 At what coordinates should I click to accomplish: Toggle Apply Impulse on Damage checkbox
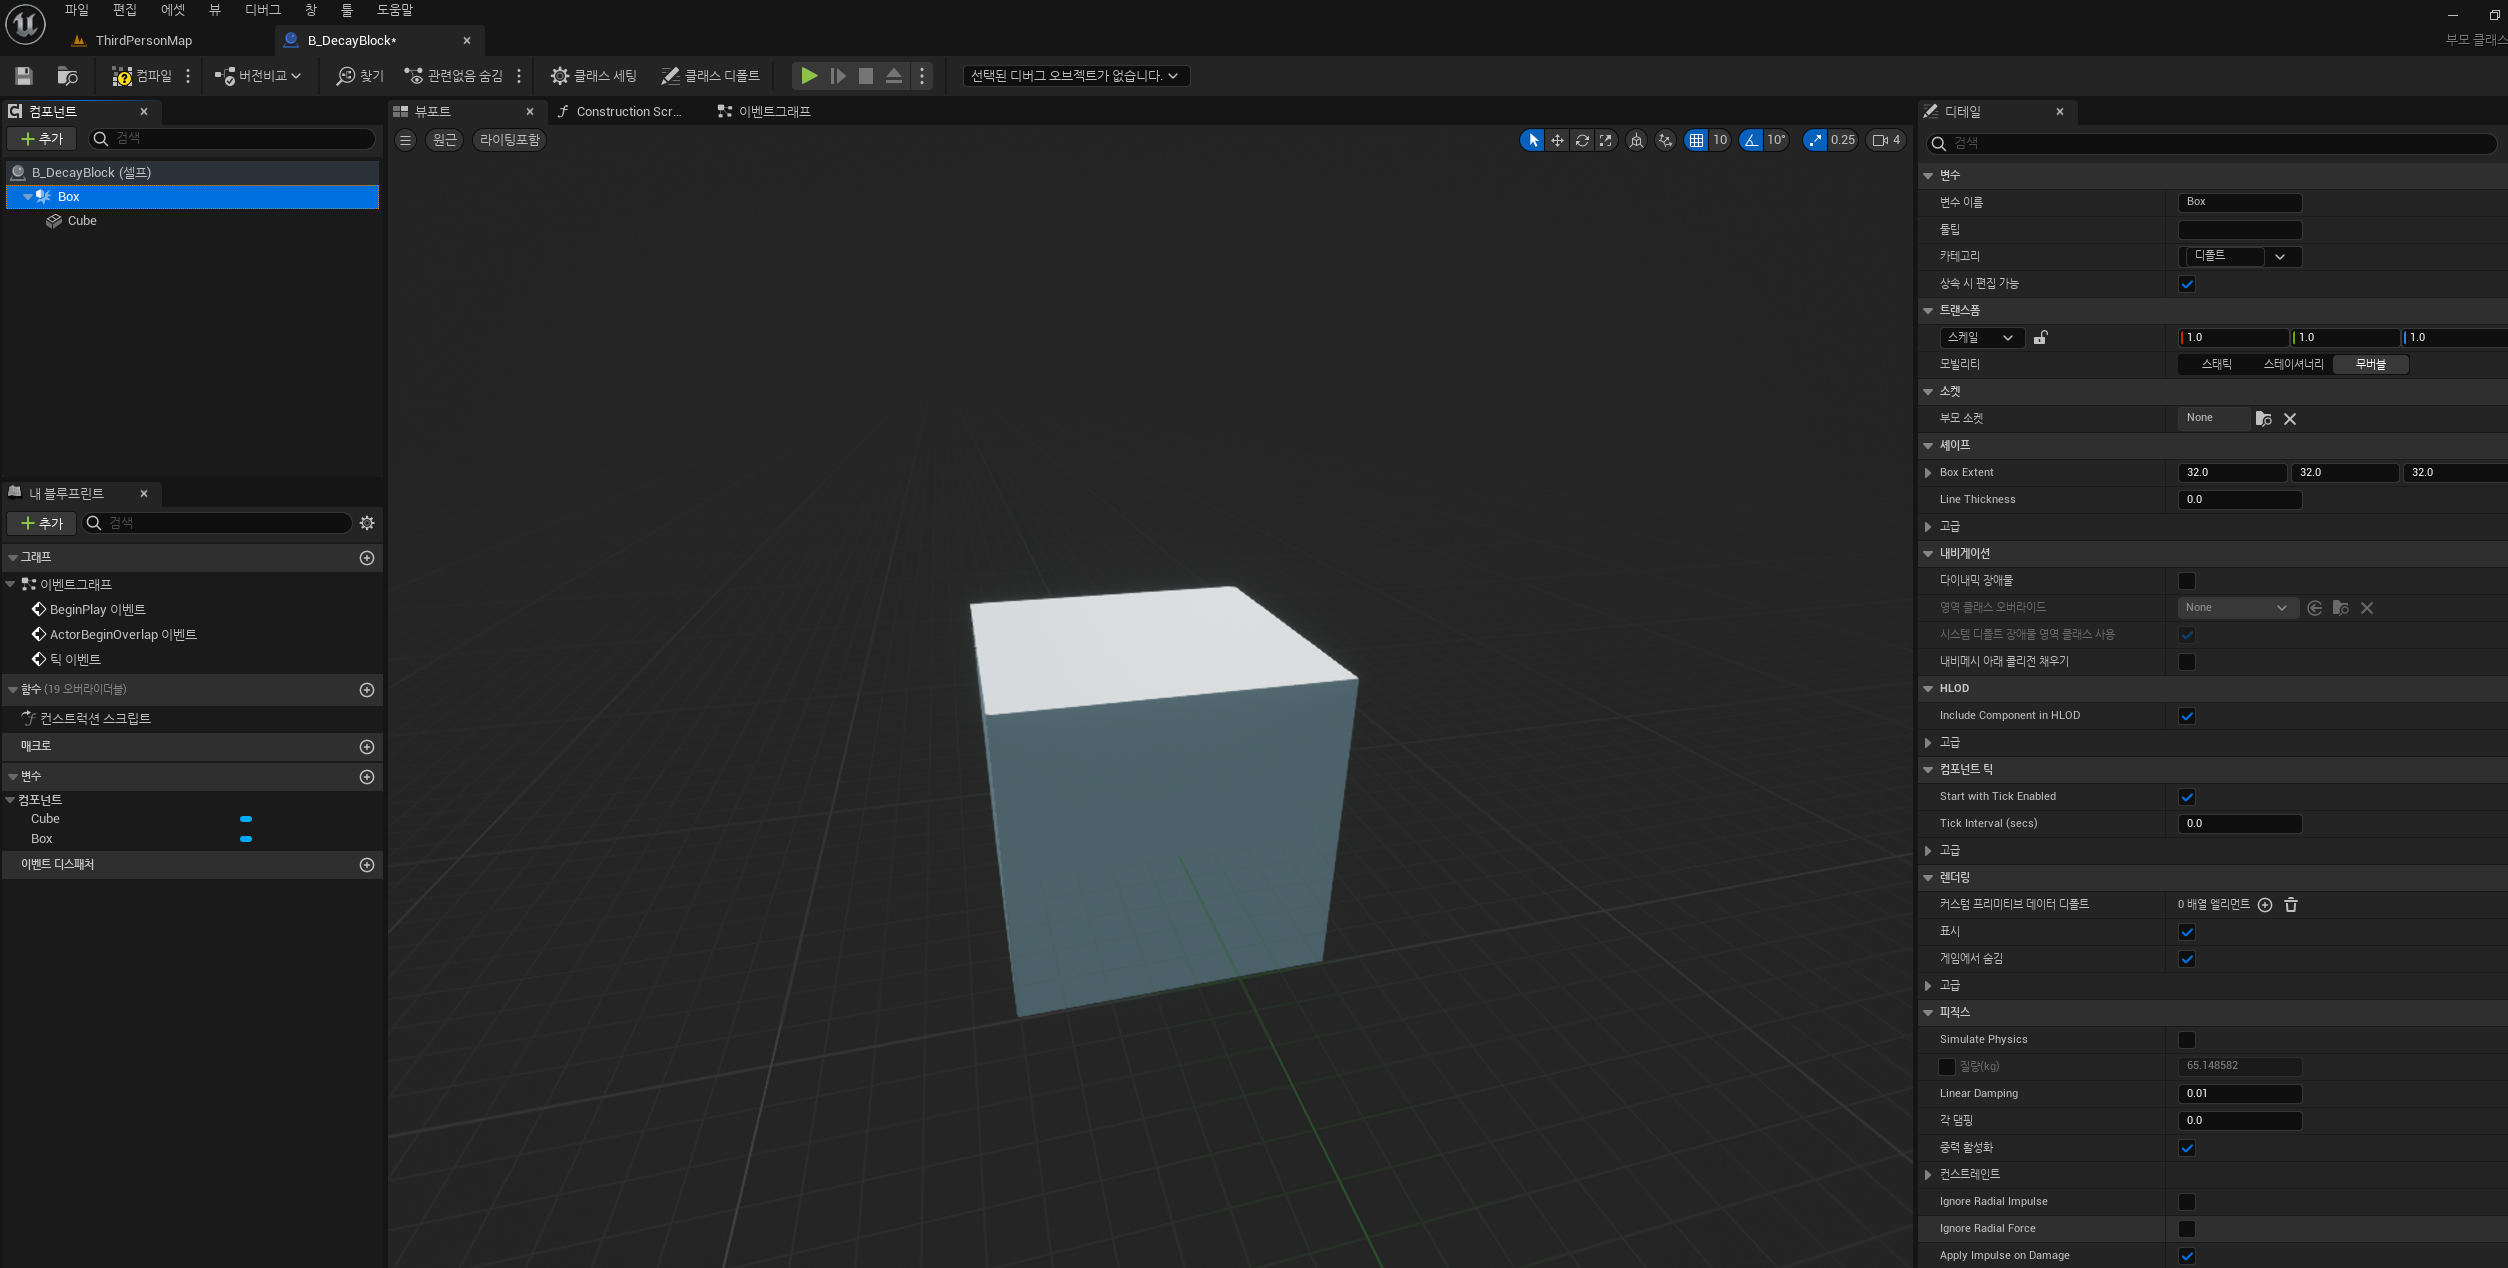click(x=2187, y=1256)
